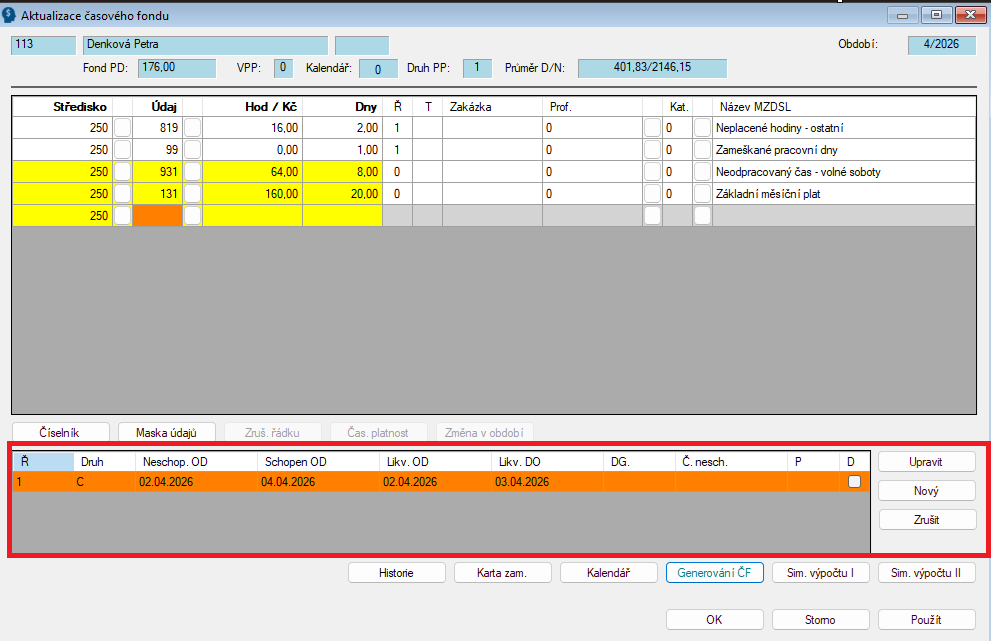This screenshot has height=641, width=991.
Task: Click Generování ČF button
Action: point(715,573)
